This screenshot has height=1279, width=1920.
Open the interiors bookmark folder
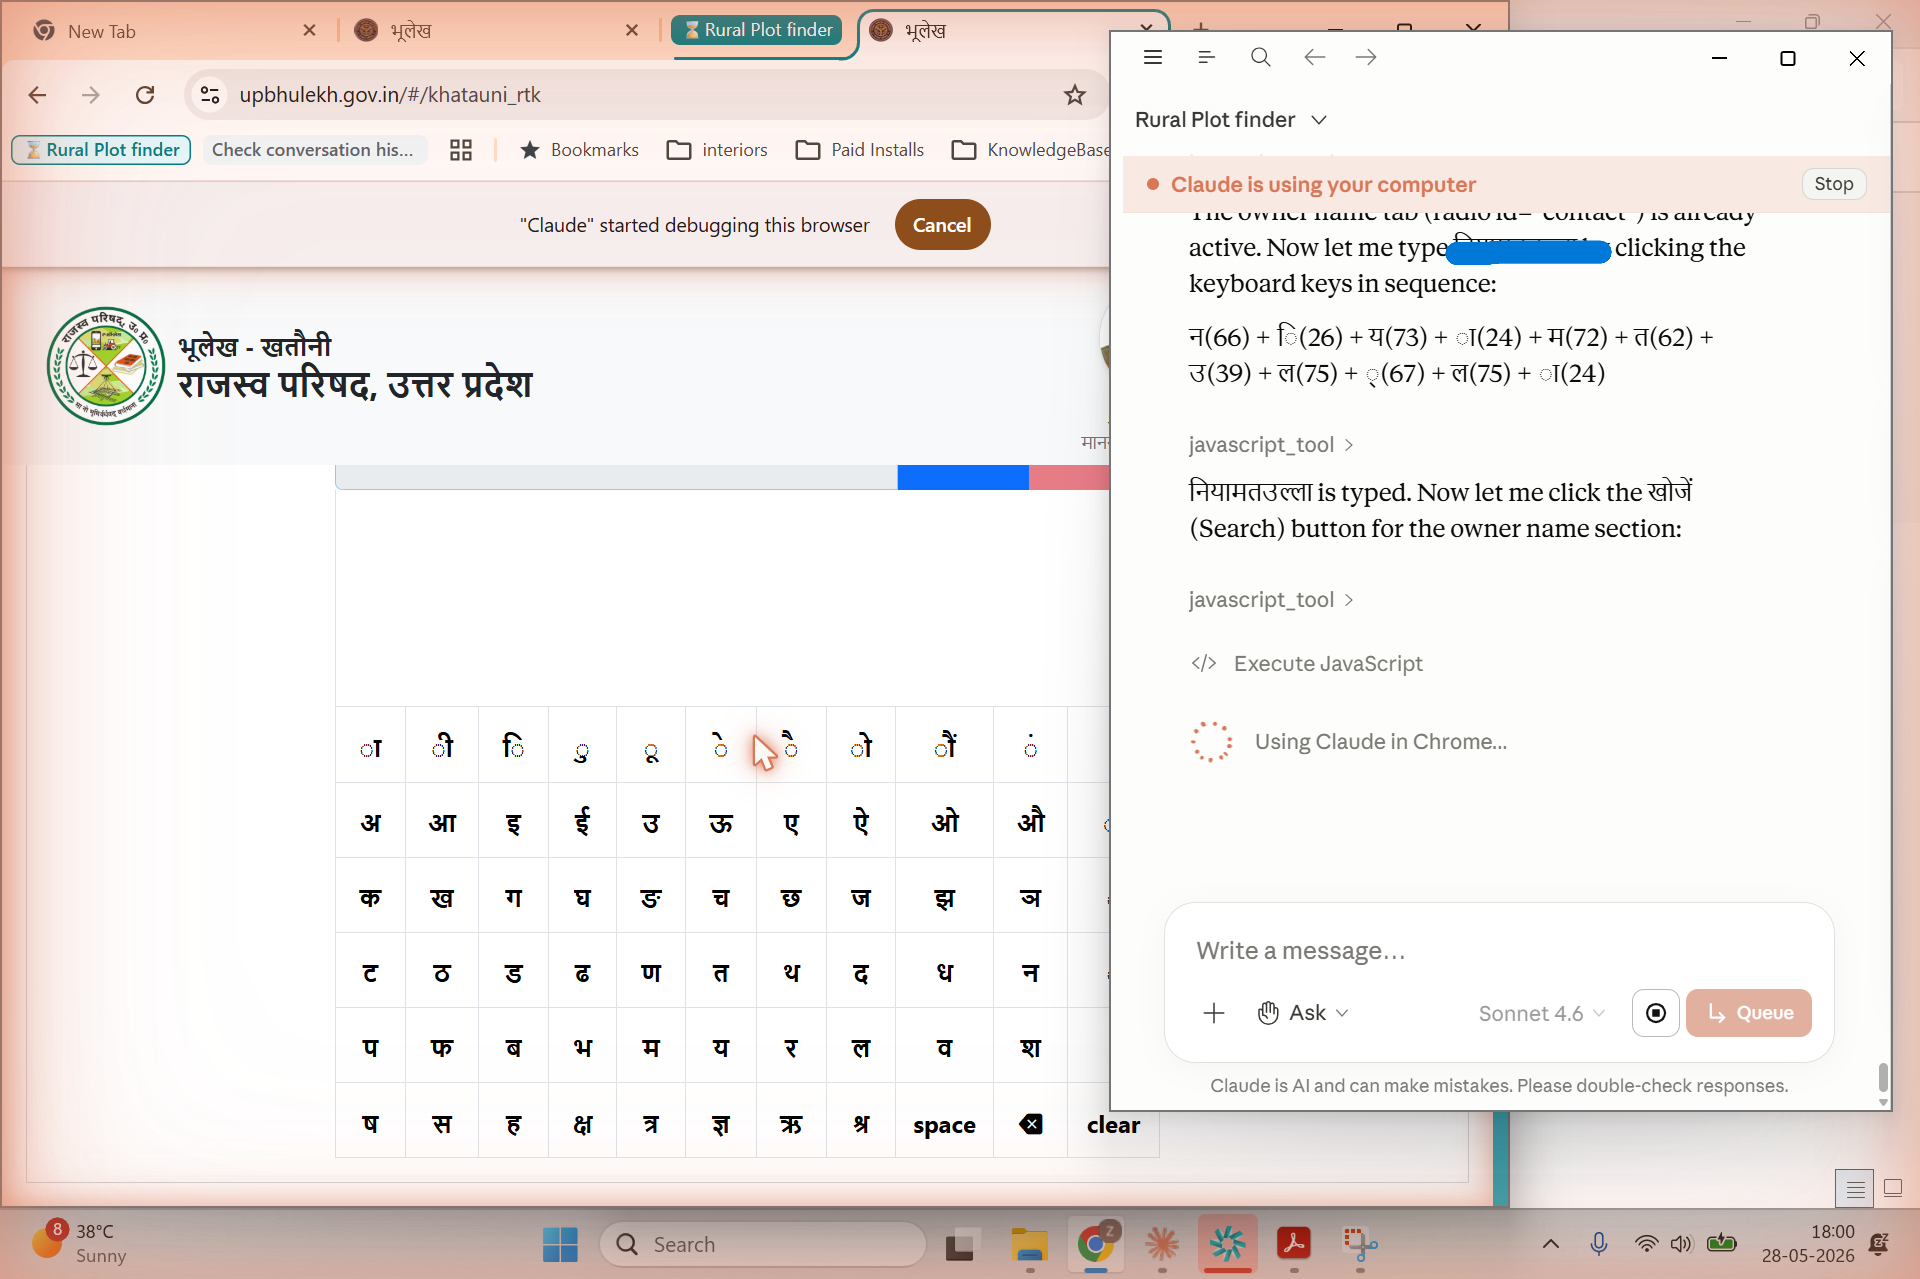click(718, 150)
